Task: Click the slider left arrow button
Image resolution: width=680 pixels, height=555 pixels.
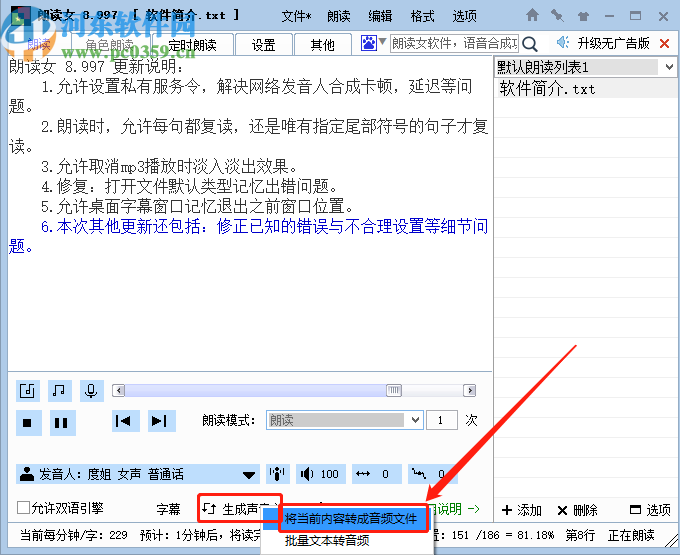Action: click(118, 390)
